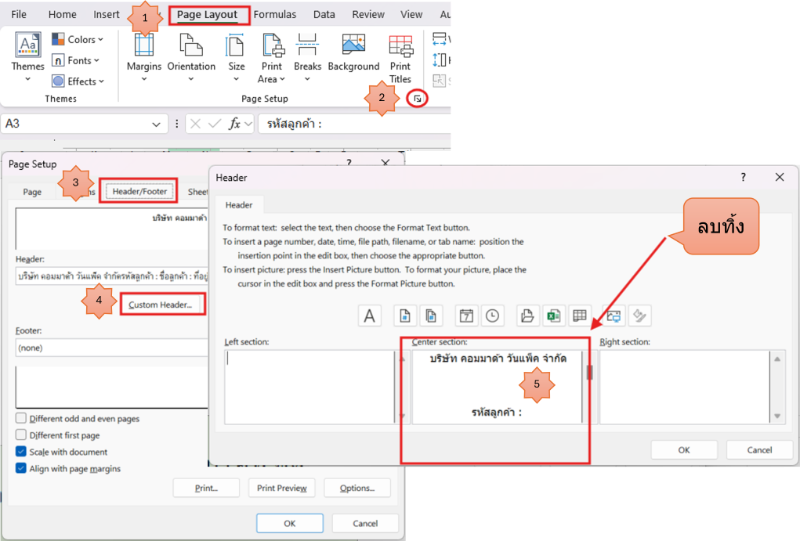
Task: Click the Print Titles ribbon button
Action: [400, 58]
